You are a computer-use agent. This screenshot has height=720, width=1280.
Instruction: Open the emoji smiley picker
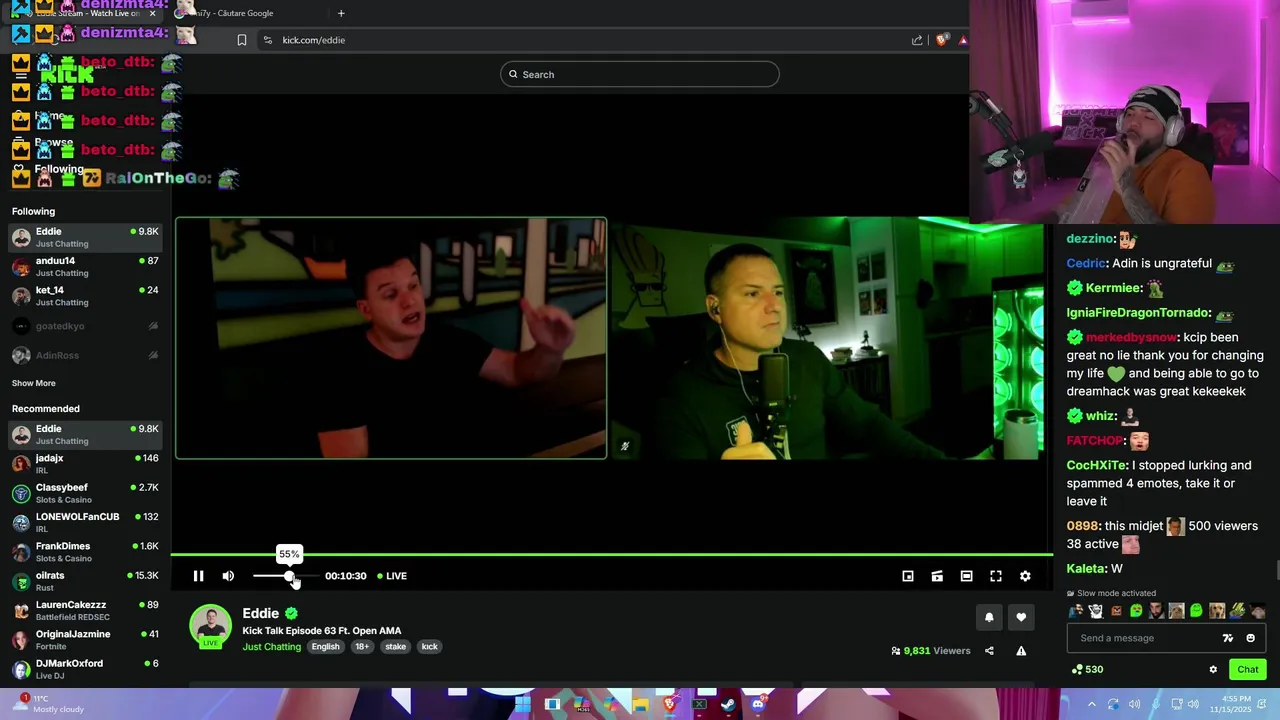coord(1250,638)
